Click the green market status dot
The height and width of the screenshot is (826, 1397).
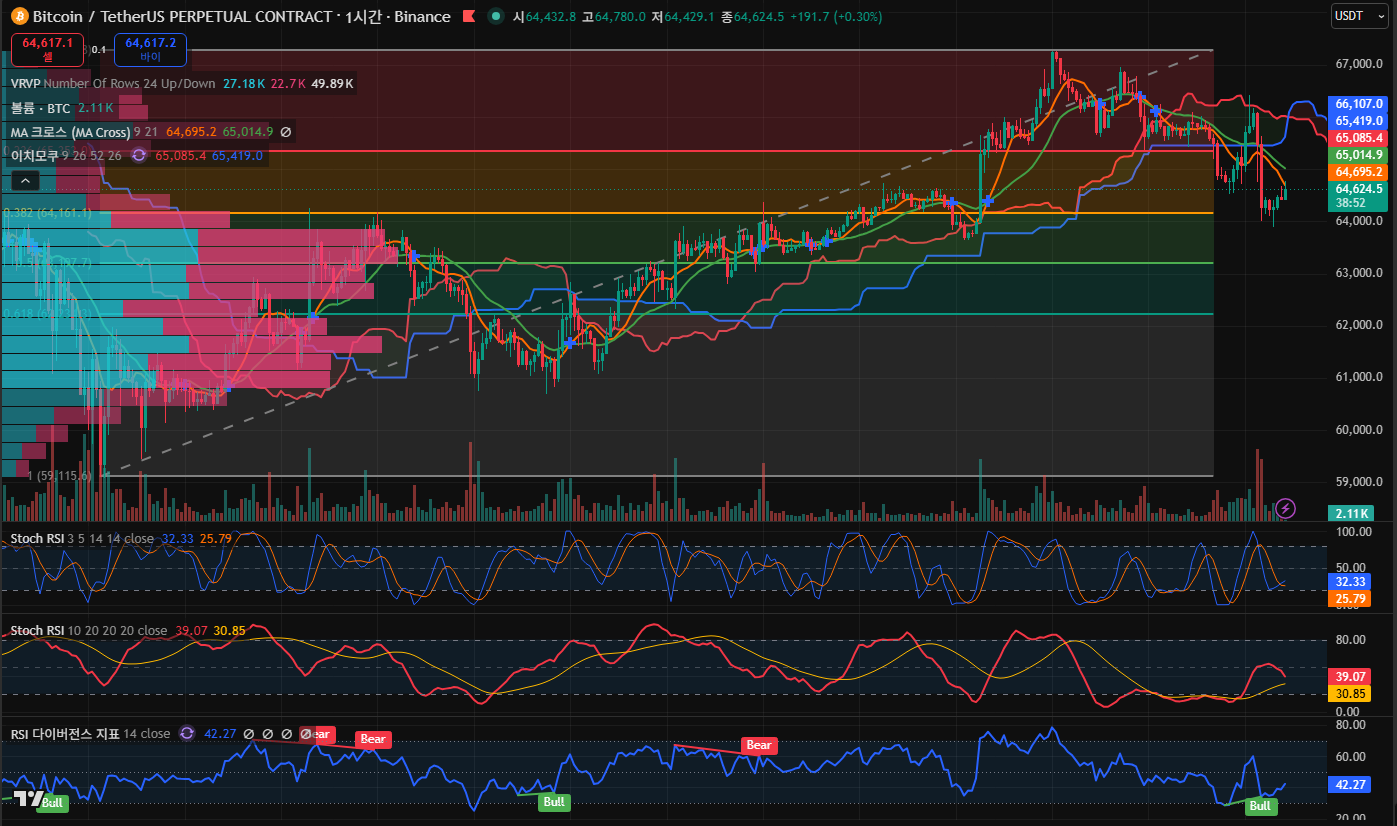[497, 17]
